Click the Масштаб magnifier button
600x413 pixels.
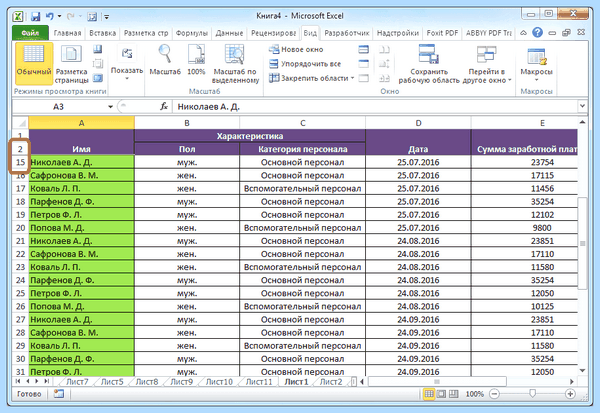coord(165,60)
